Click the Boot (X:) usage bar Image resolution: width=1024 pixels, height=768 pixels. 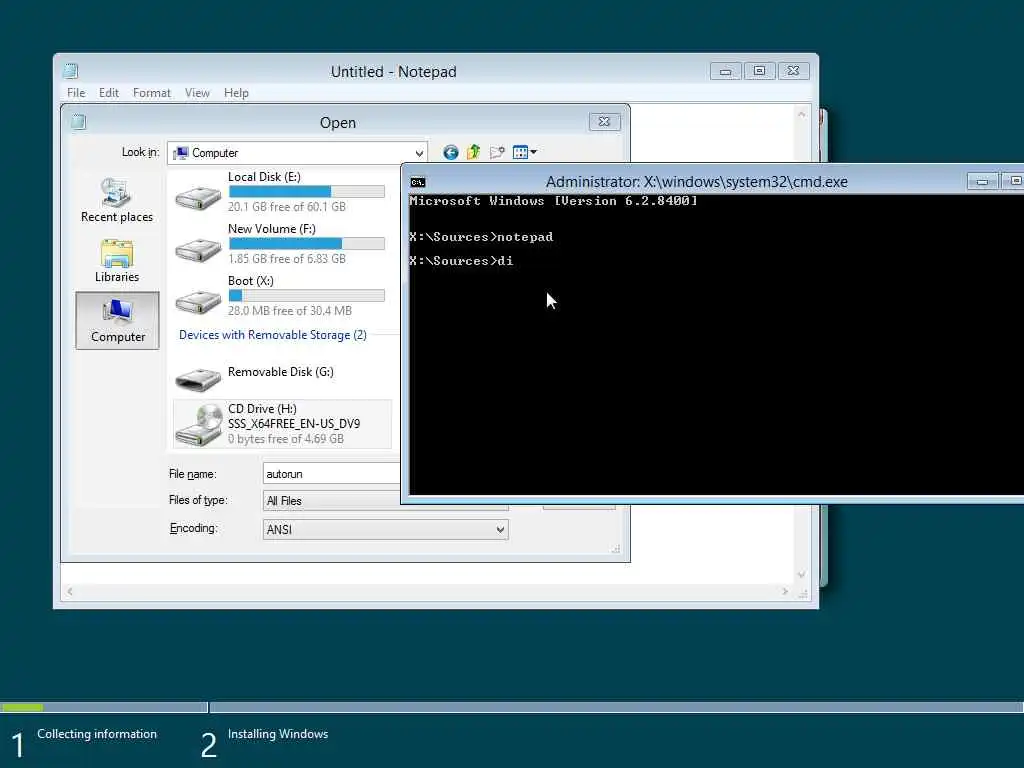[x=306, y=296]
